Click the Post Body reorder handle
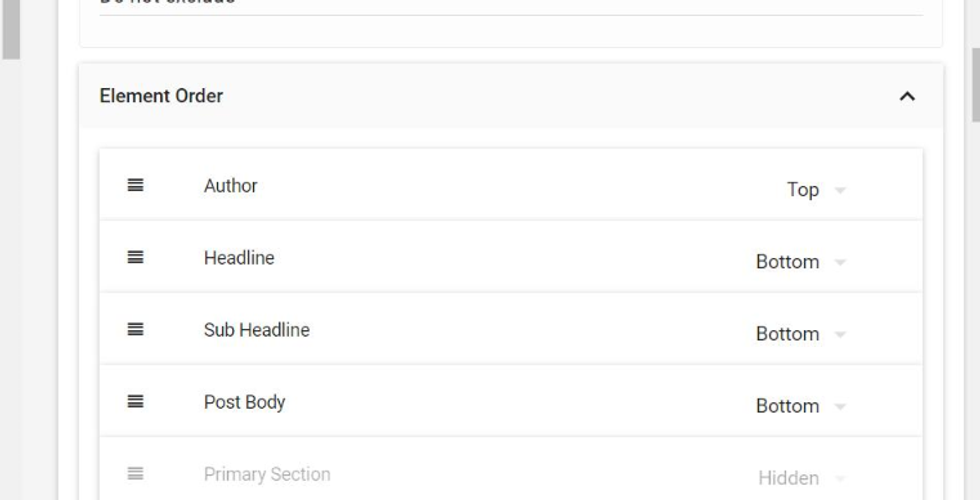 136,401
